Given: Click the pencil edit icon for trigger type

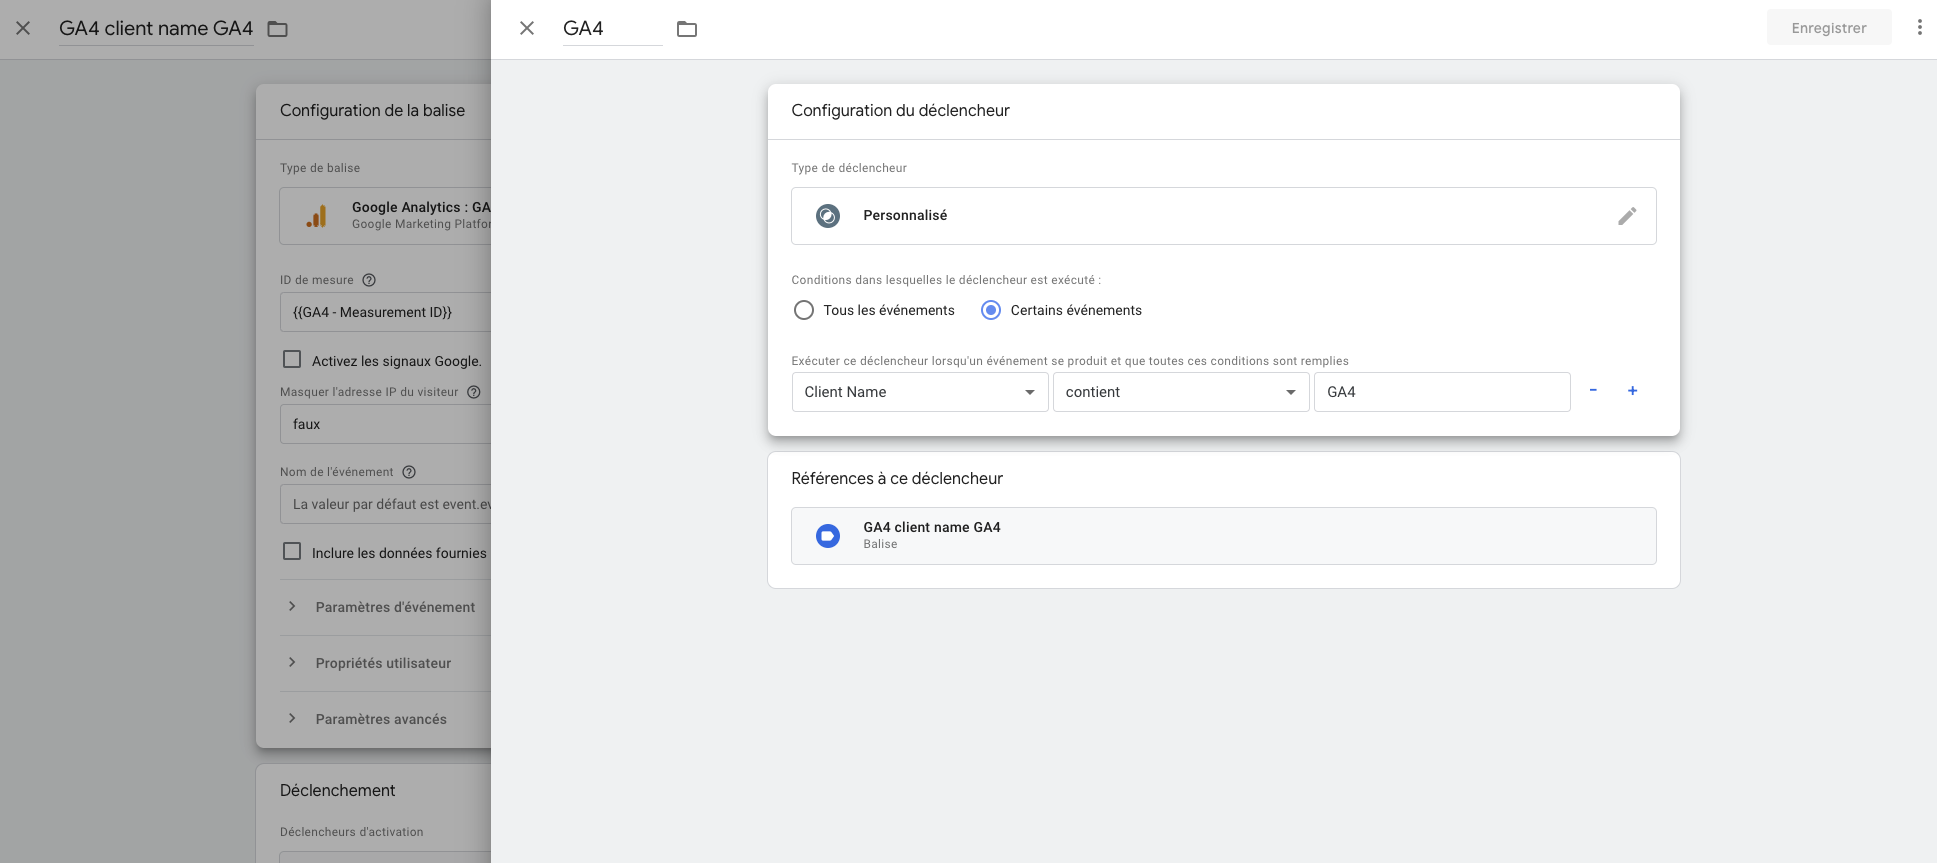Looking at the screenshot, I should pos(1627,216).
